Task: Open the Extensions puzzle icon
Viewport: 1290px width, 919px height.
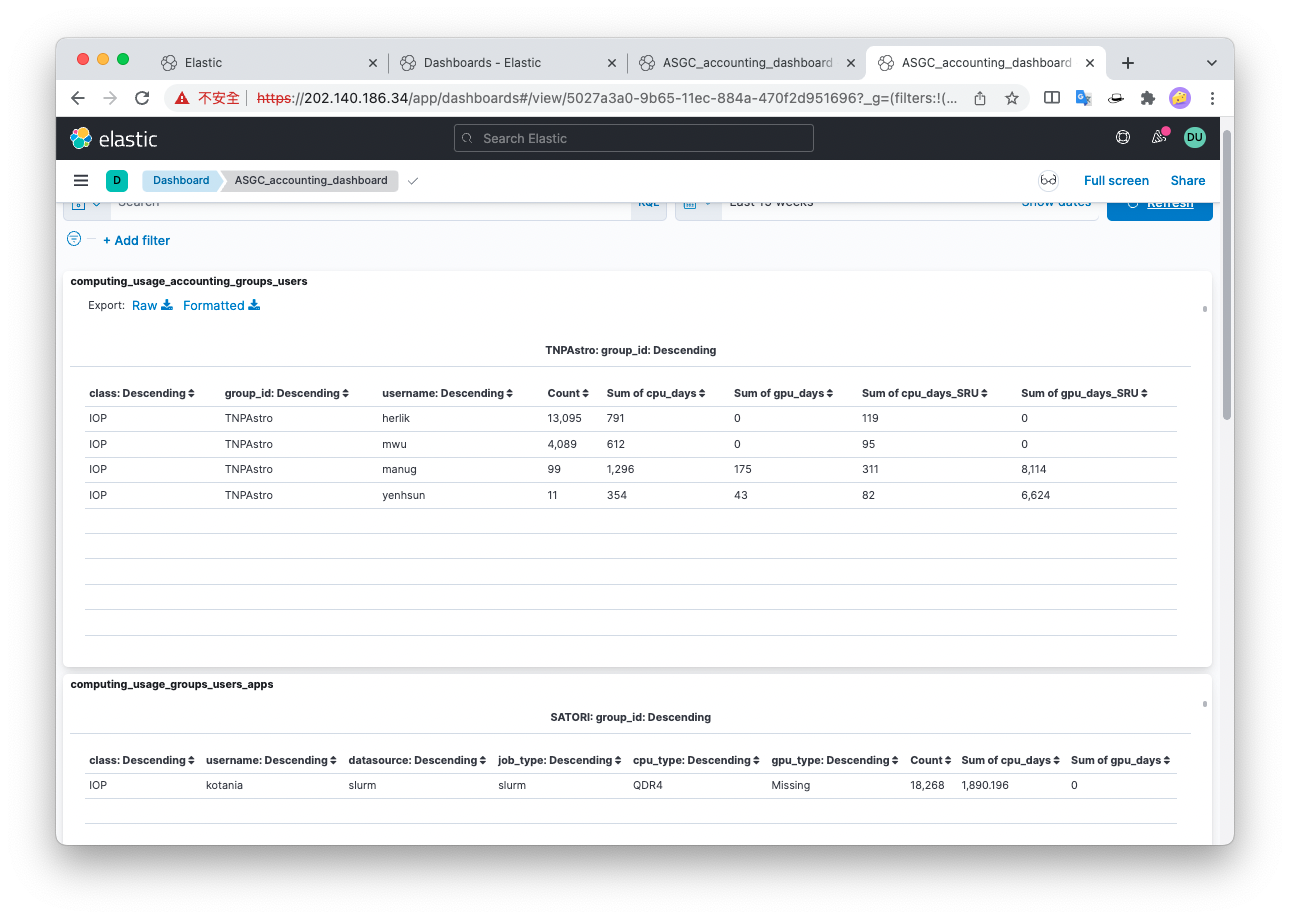Action: pos(1148,98)
